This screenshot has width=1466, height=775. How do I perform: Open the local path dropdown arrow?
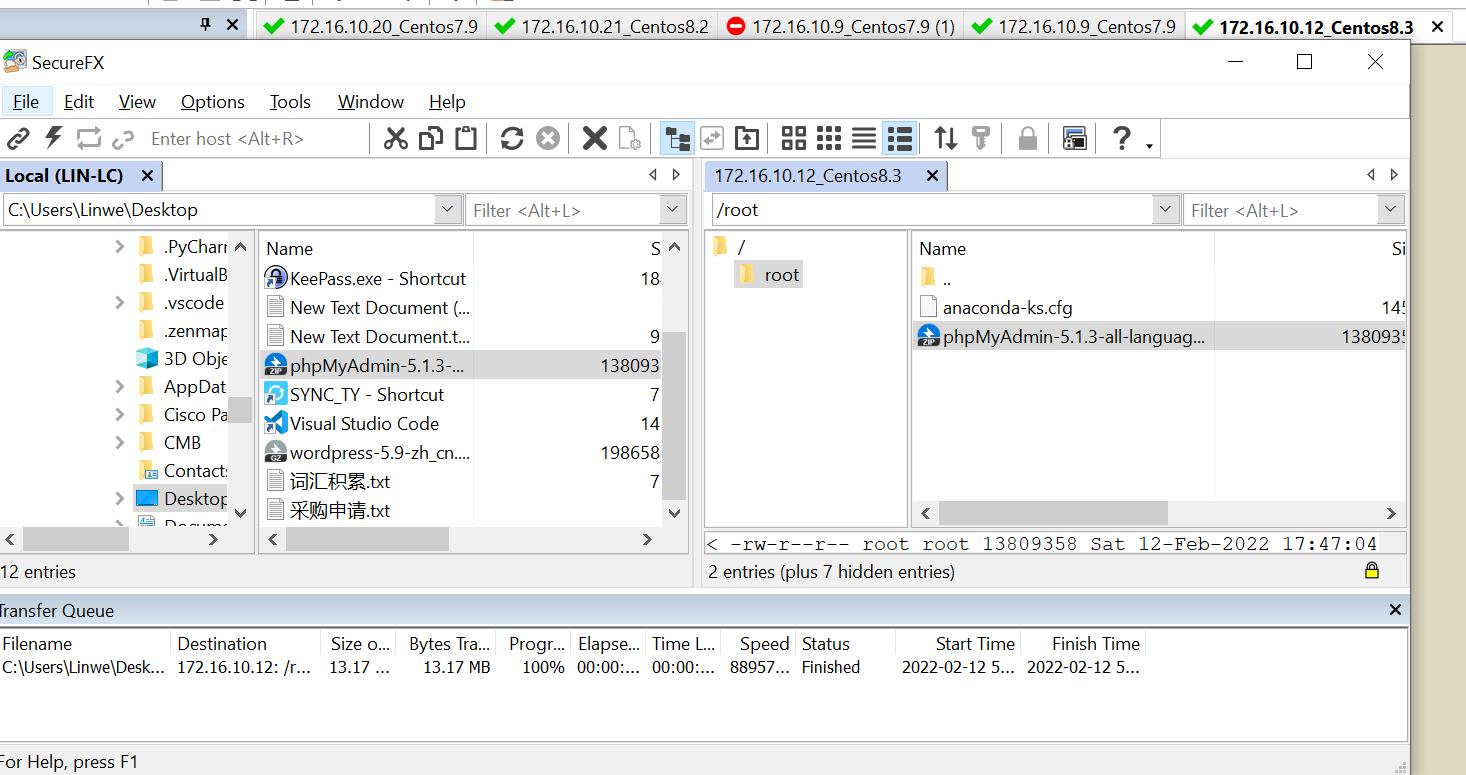448,210
